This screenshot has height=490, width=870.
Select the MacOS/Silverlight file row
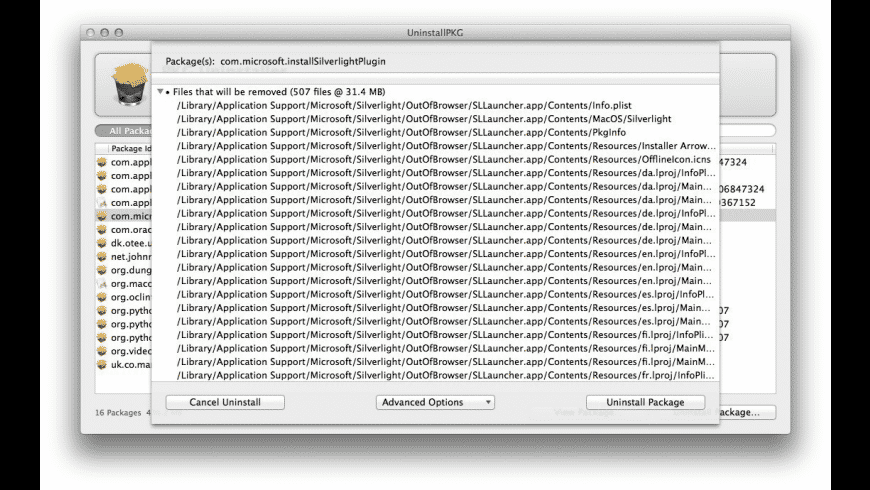[x=436, y=119]
